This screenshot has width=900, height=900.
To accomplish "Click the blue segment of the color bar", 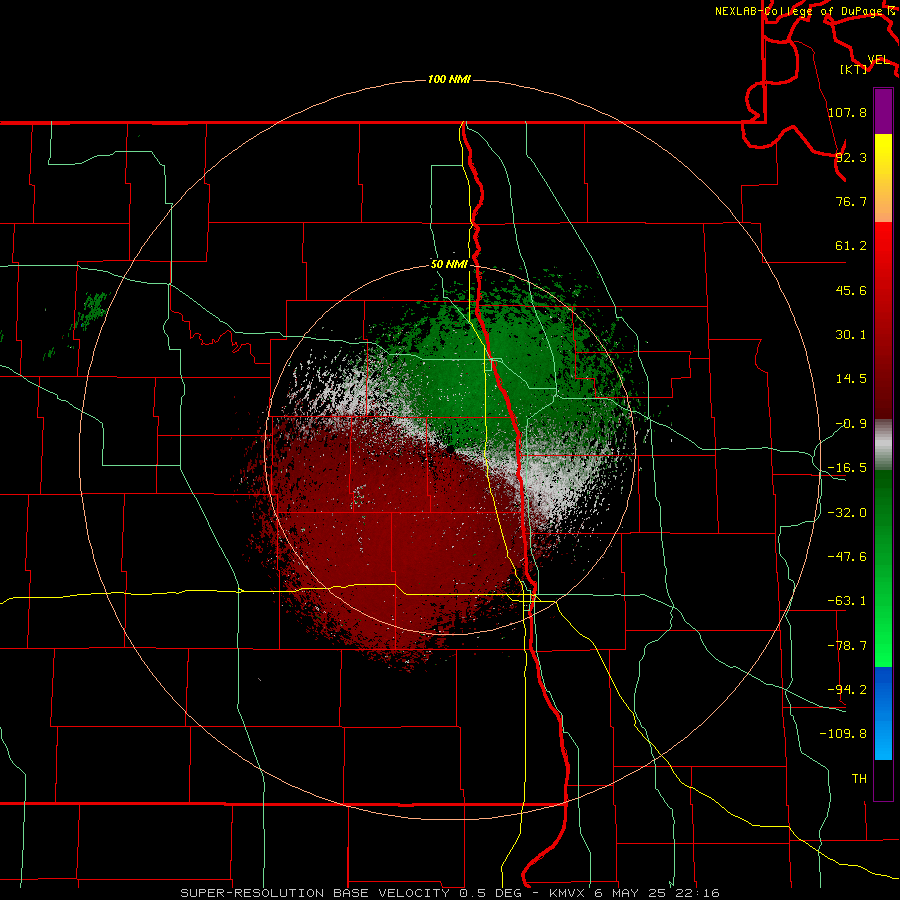I will tap(883, 713).
